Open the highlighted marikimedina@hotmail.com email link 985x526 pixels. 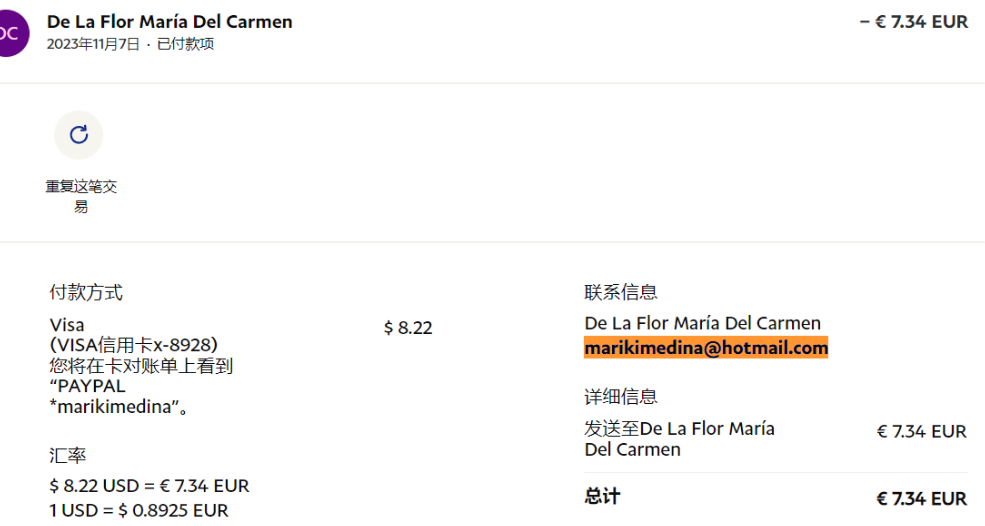point(706,348)
